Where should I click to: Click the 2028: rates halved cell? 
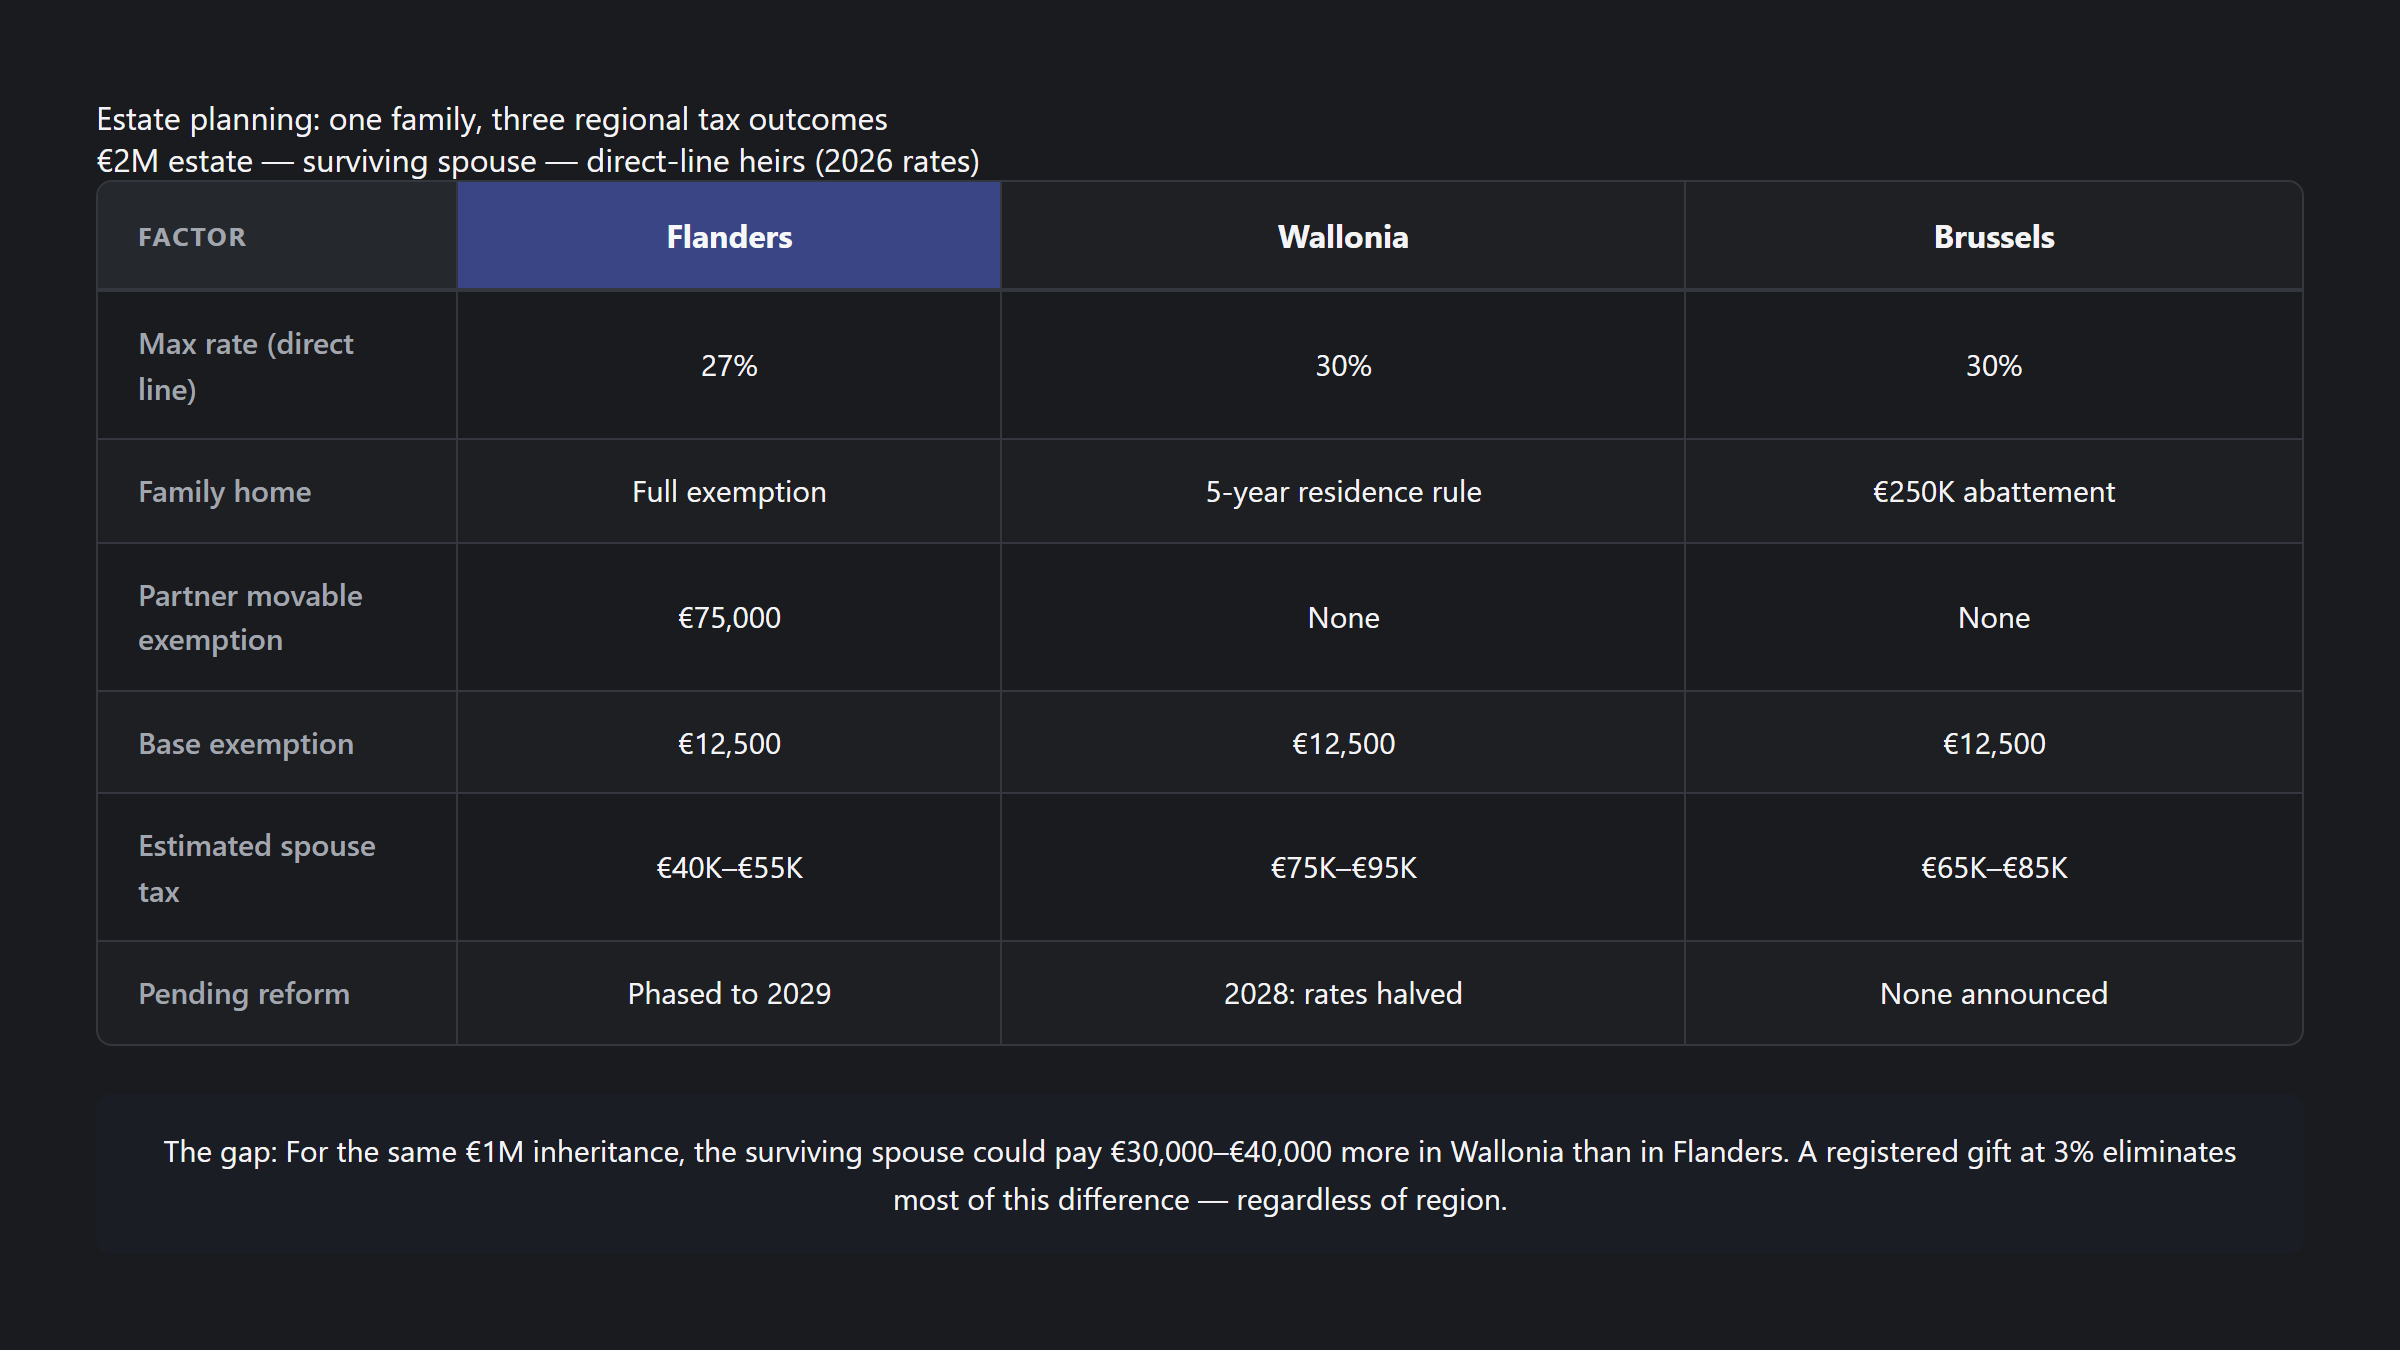coord(1342,994)
